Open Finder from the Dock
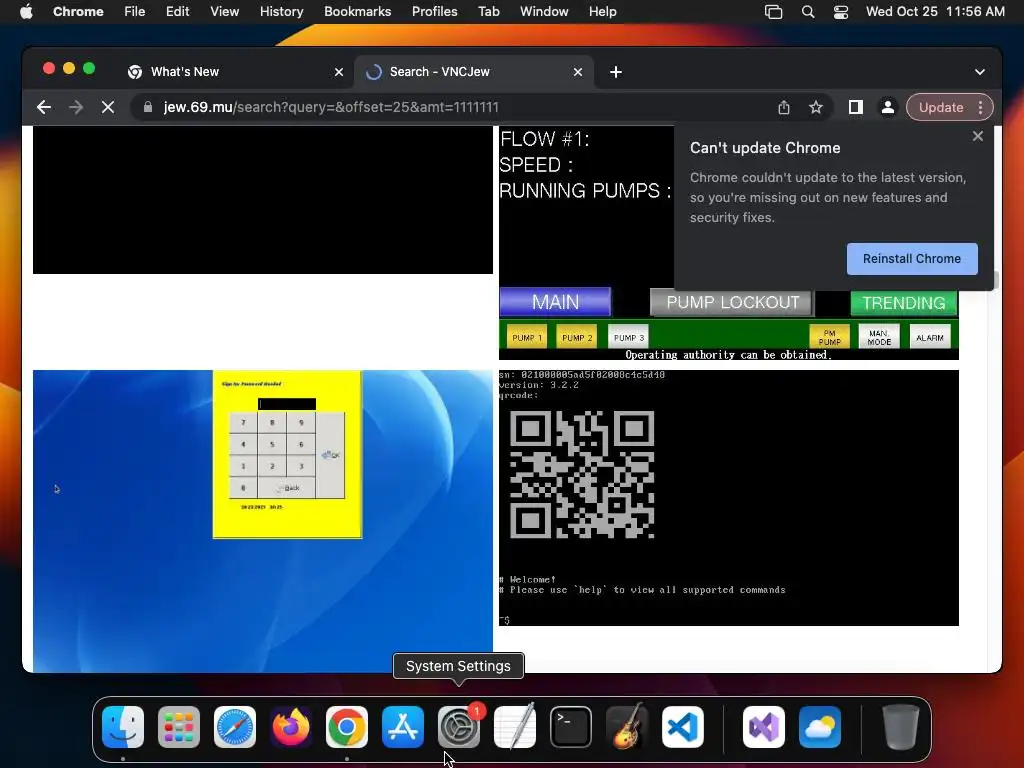Image resolution: width=1024 pixels, height=768 pixels. tap(123, 727)
